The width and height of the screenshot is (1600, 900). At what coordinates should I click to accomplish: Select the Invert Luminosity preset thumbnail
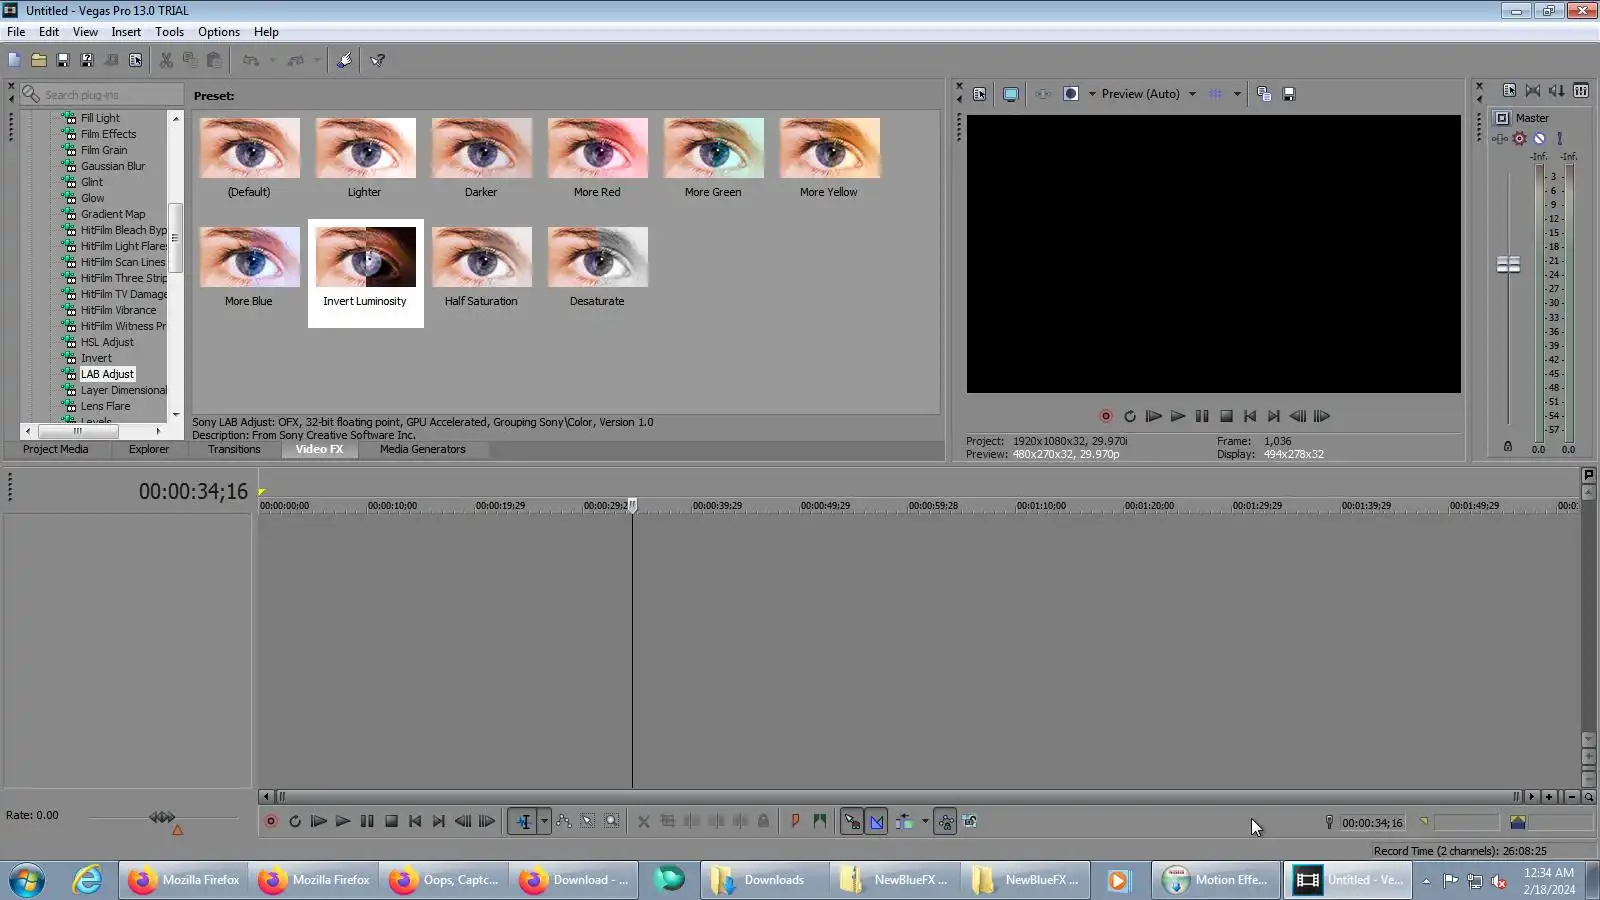(x=366, y=257)
